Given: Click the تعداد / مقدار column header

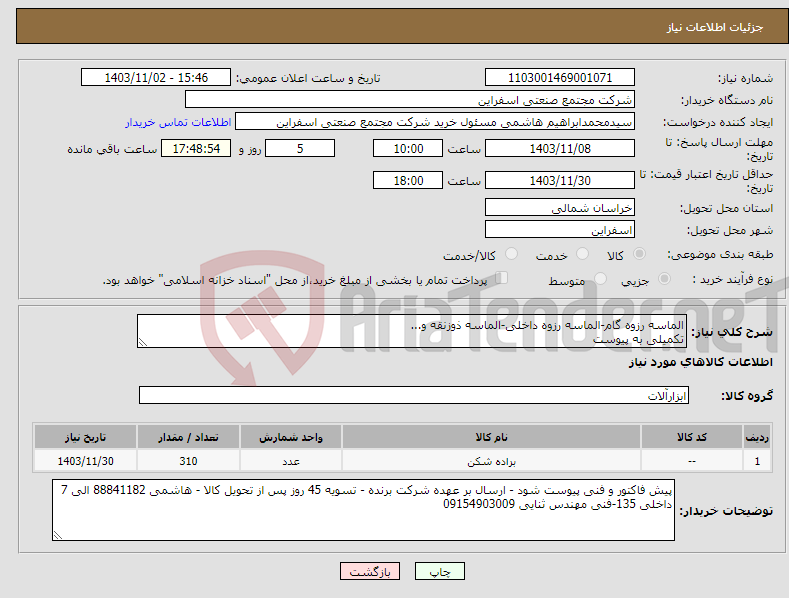Looking at the screenshot, I should [188, 437].
